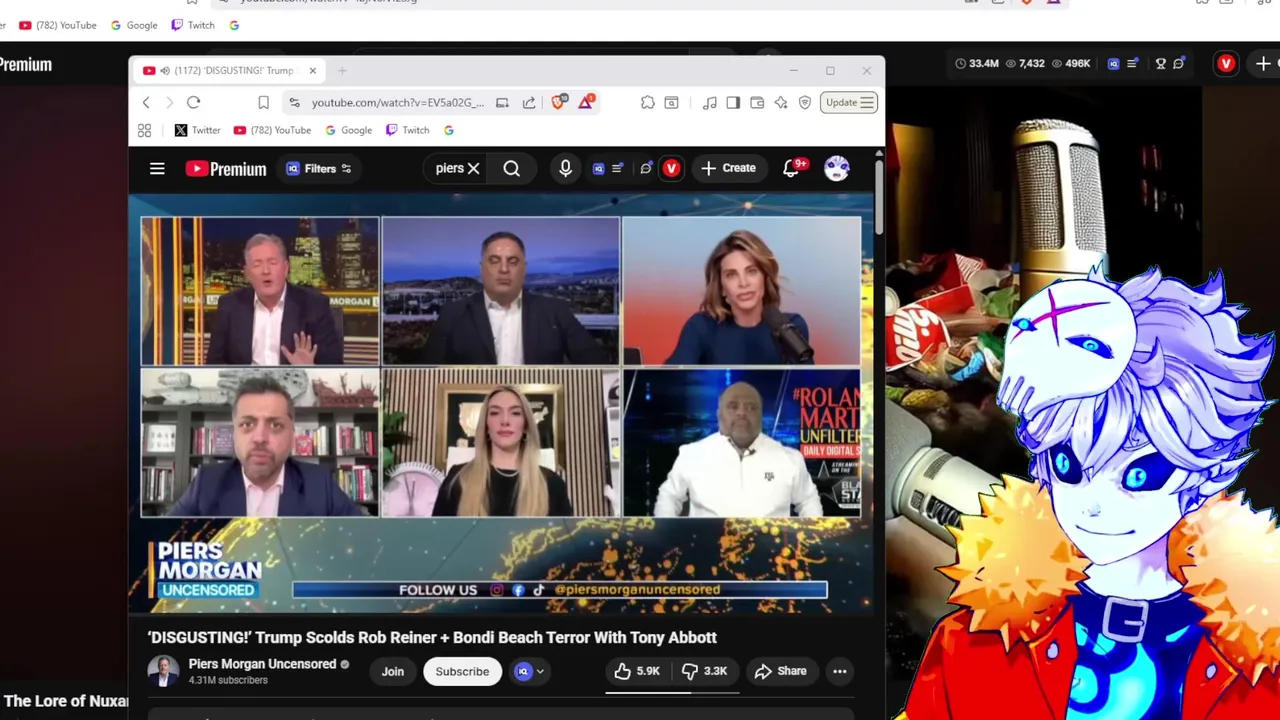Open the vidIQ icon in background window header
The image size is (1280, 720).
pyautogui.click(x=1114, y=64)
